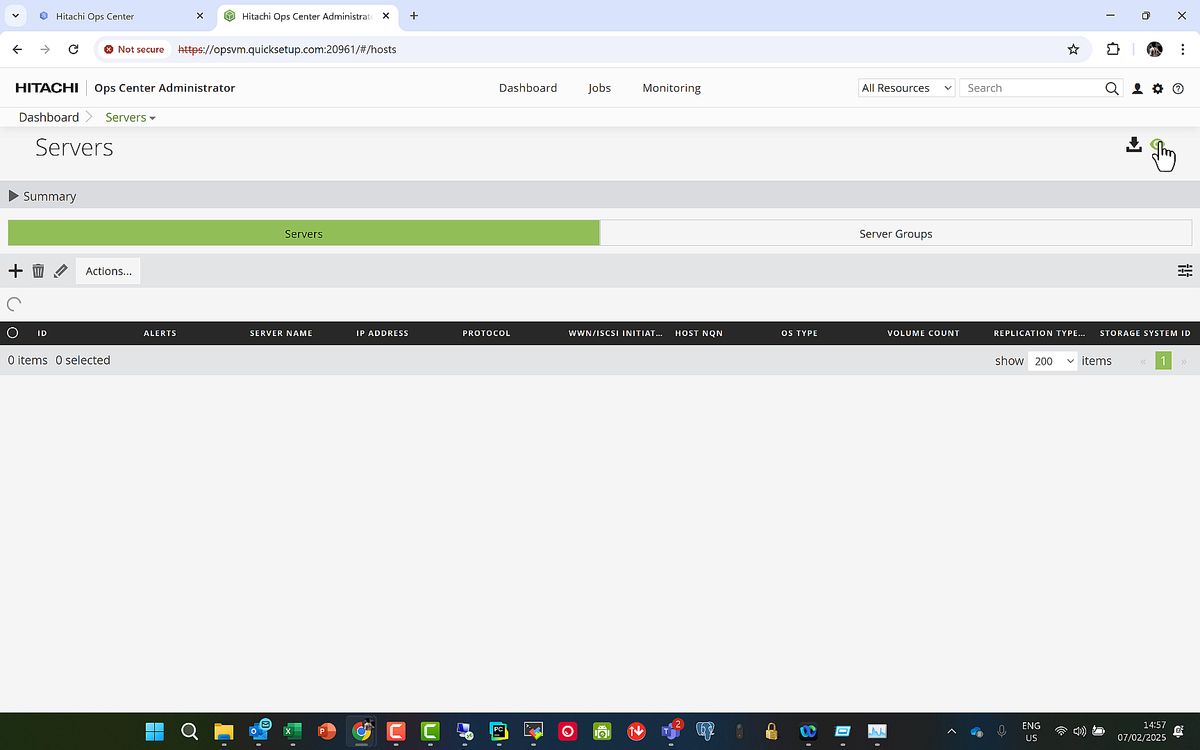Open the Dashboard menu
The width and height of the screenshot is (1200, 750).
(528, 88)
